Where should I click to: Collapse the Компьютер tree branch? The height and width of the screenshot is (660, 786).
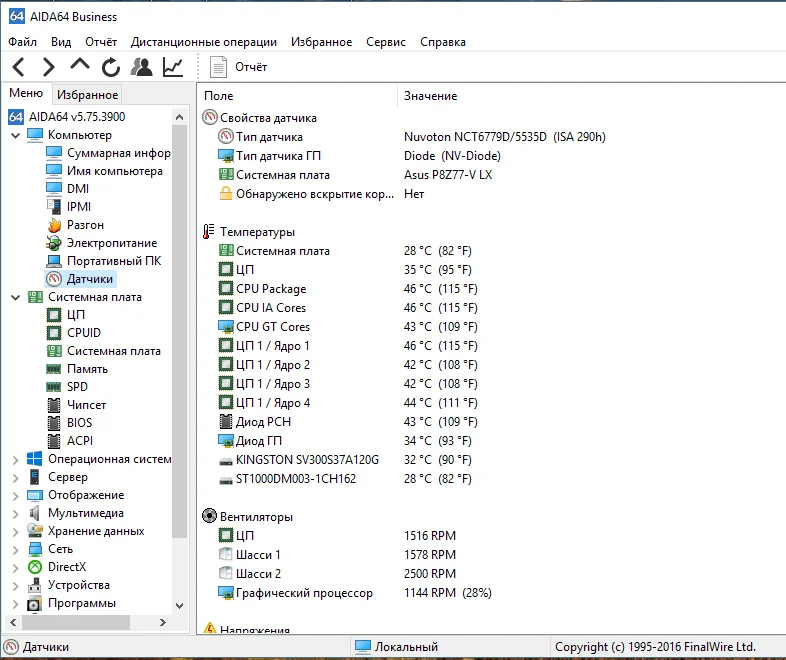tap(16, 135)
